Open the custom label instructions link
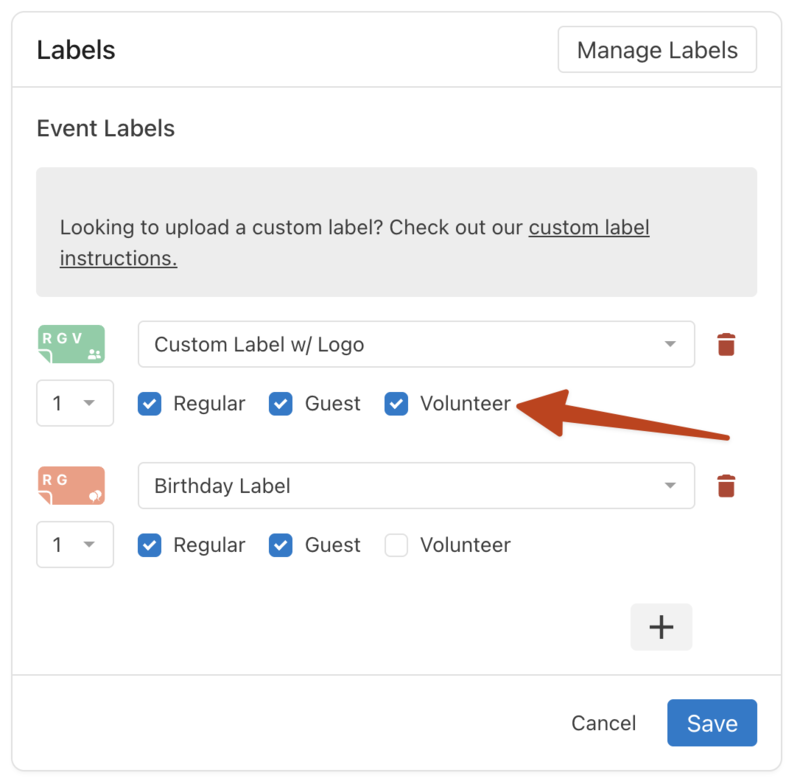 (589, 228)
